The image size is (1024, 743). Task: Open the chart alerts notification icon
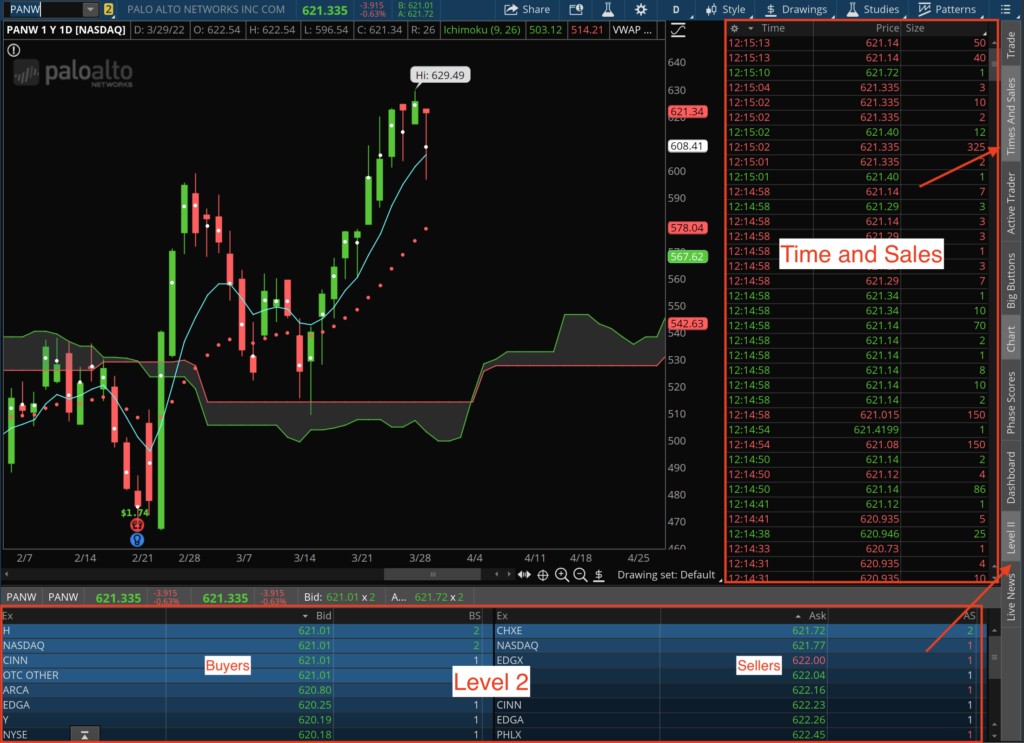point(576,9)
